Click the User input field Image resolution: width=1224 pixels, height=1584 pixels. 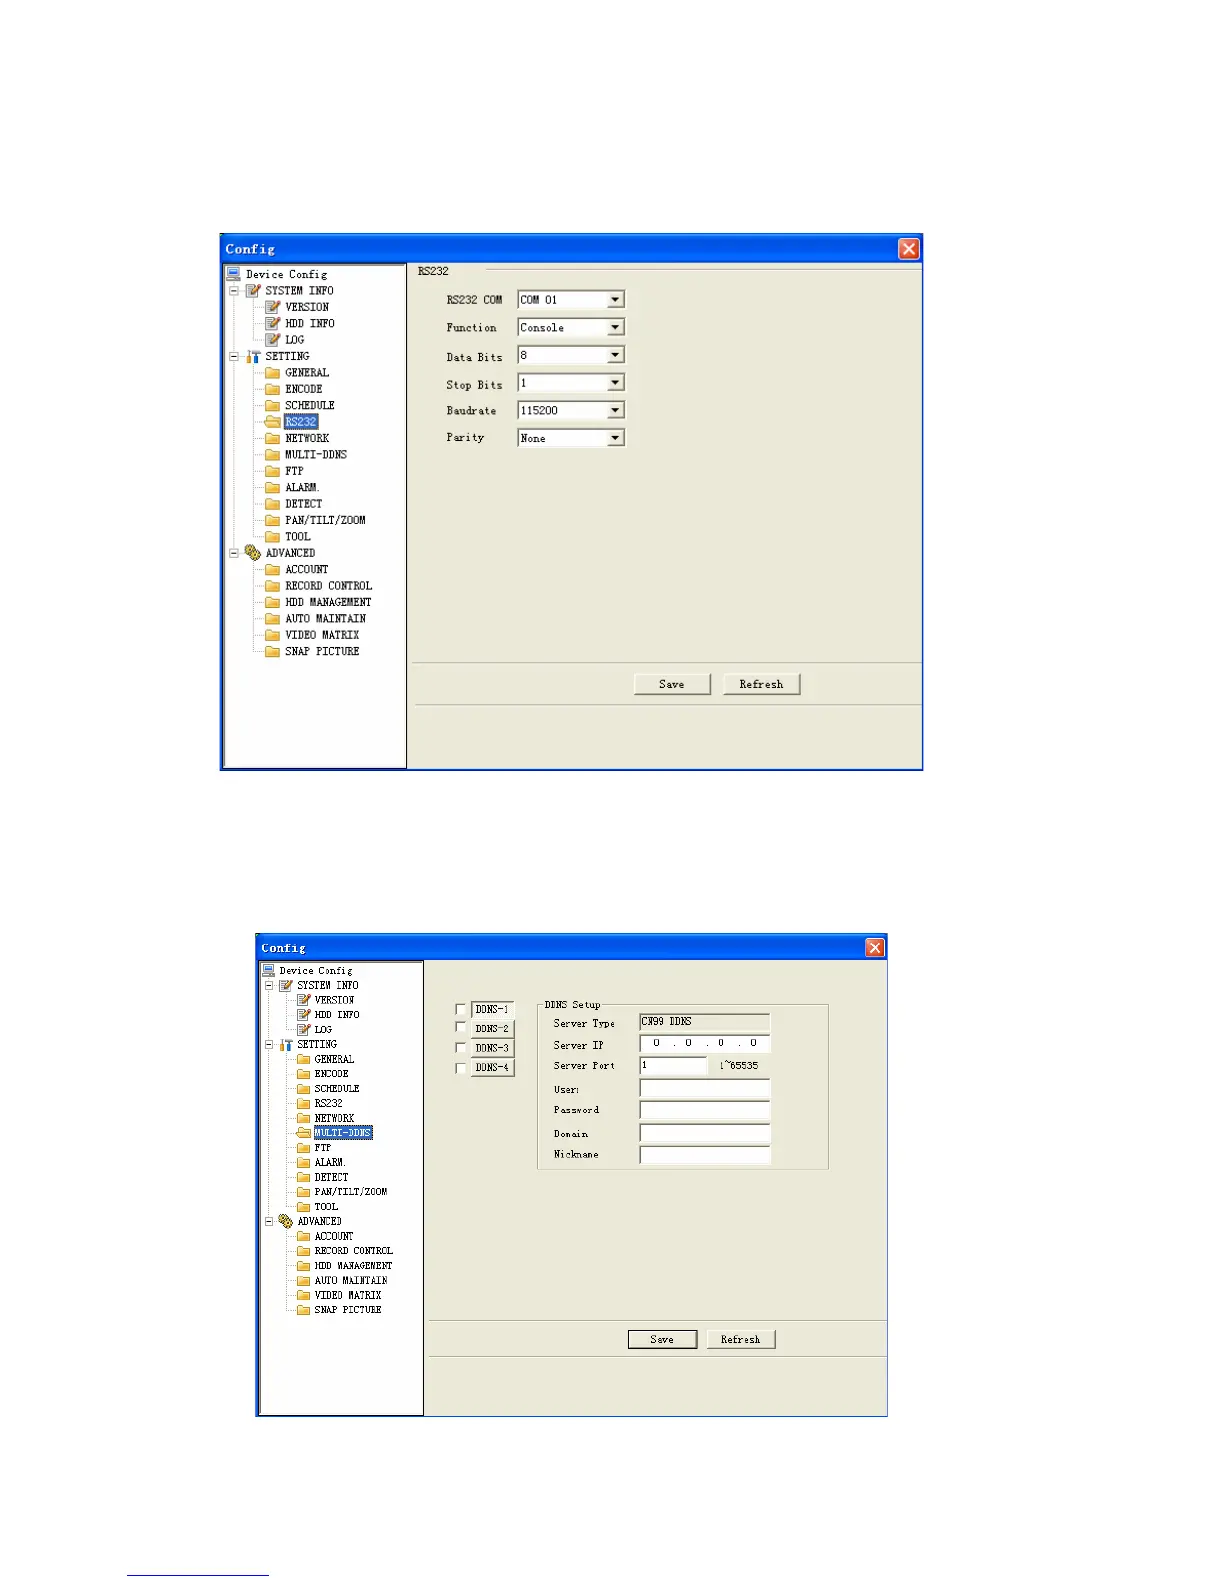705,1088
